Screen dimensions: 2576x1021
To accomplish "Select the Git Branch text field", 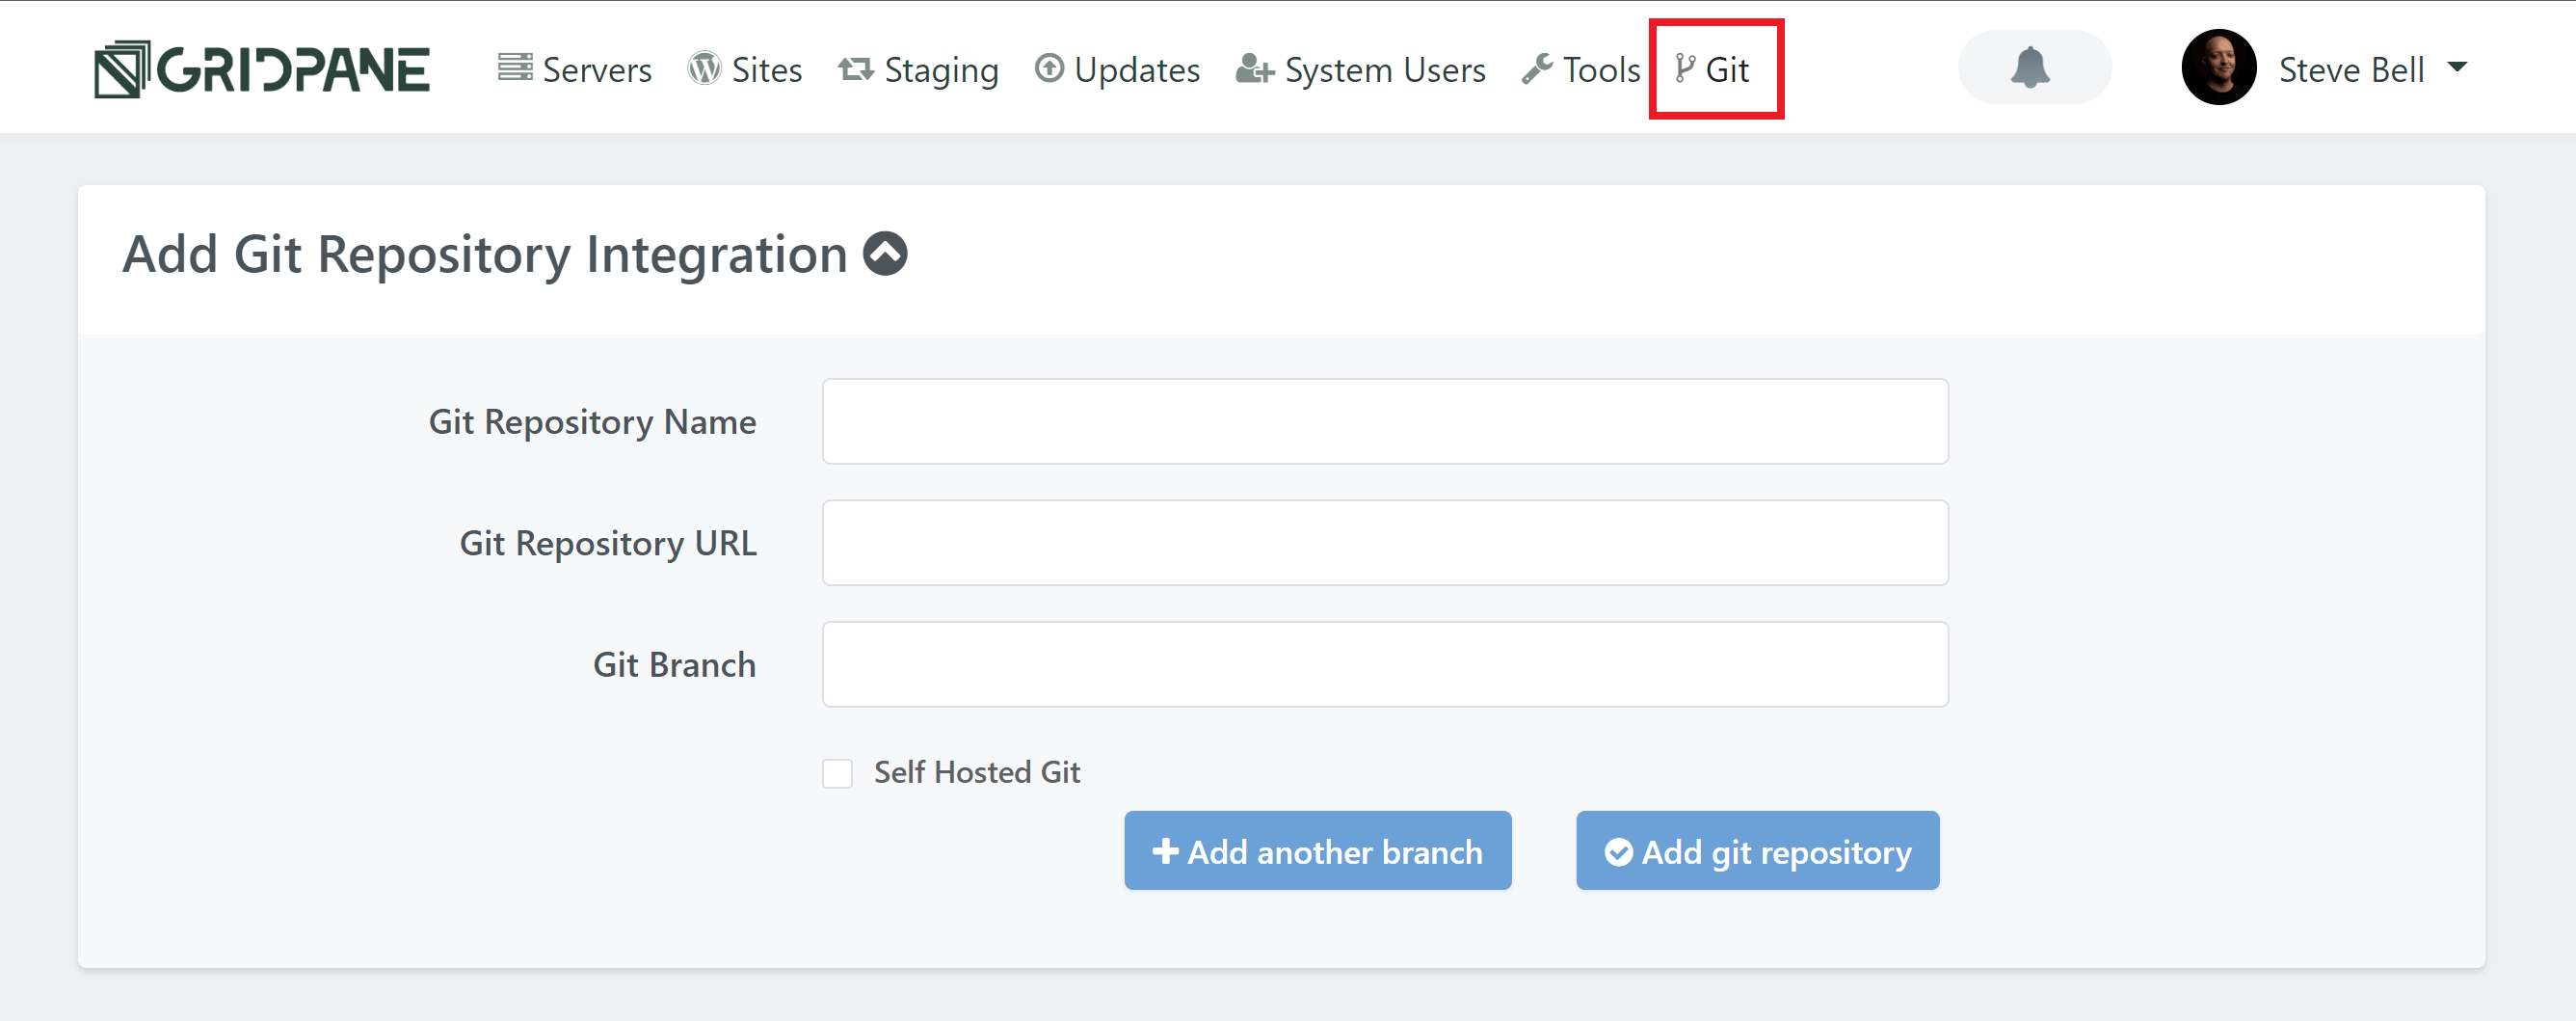I will [1384, 665].
